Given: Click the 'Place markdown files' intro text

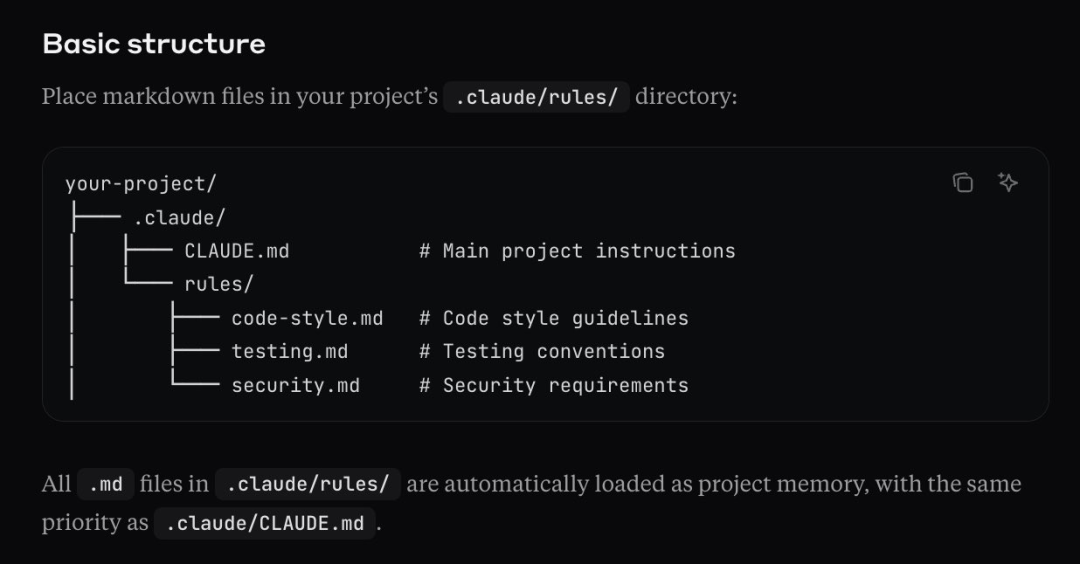Looking at the screenshot, I should pyautogui.click(x=166, y=98).
